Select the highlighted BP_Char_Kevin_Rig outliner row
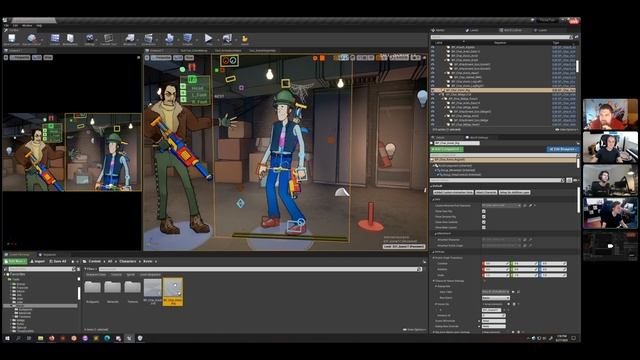 tap(504, 90)
